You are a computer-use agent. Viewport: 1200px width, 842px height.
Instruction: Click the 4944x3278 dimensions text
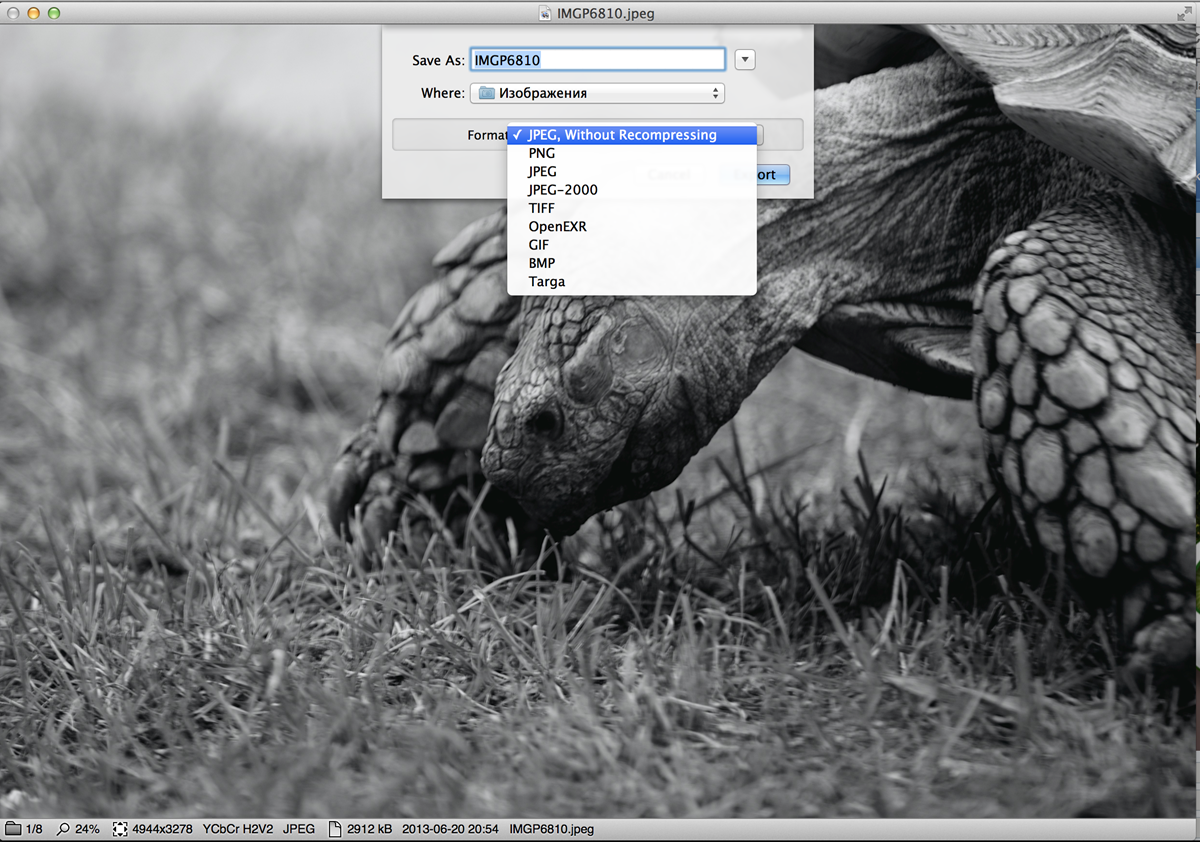click(163, 829)
